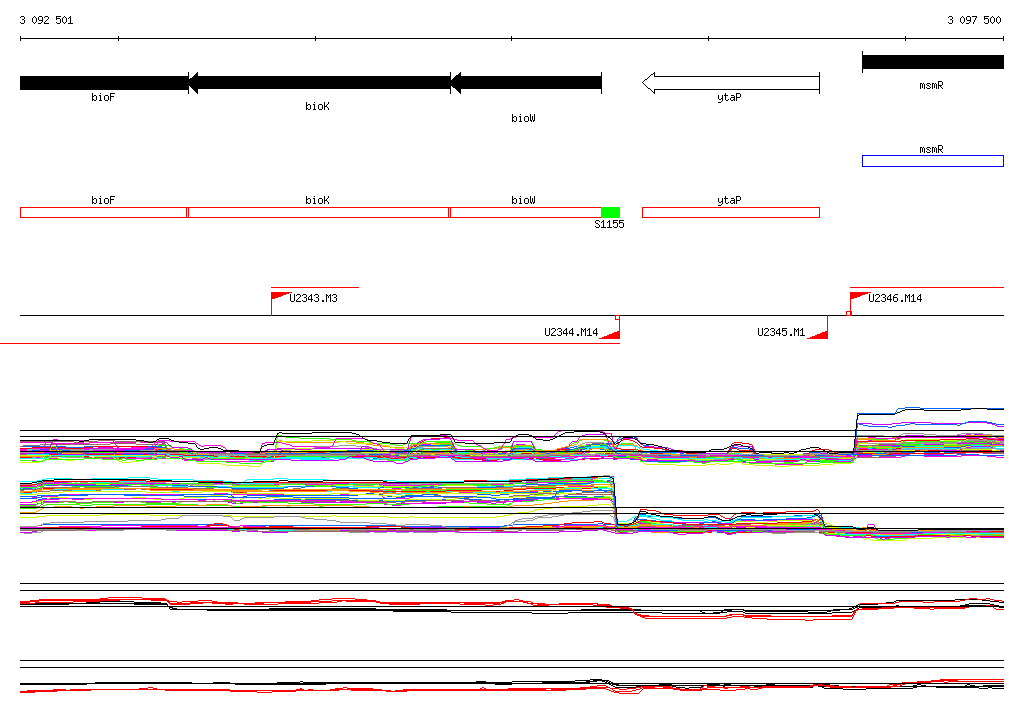
Task: Click the black msmR gene bar
Action: click(x=933, y=62)
